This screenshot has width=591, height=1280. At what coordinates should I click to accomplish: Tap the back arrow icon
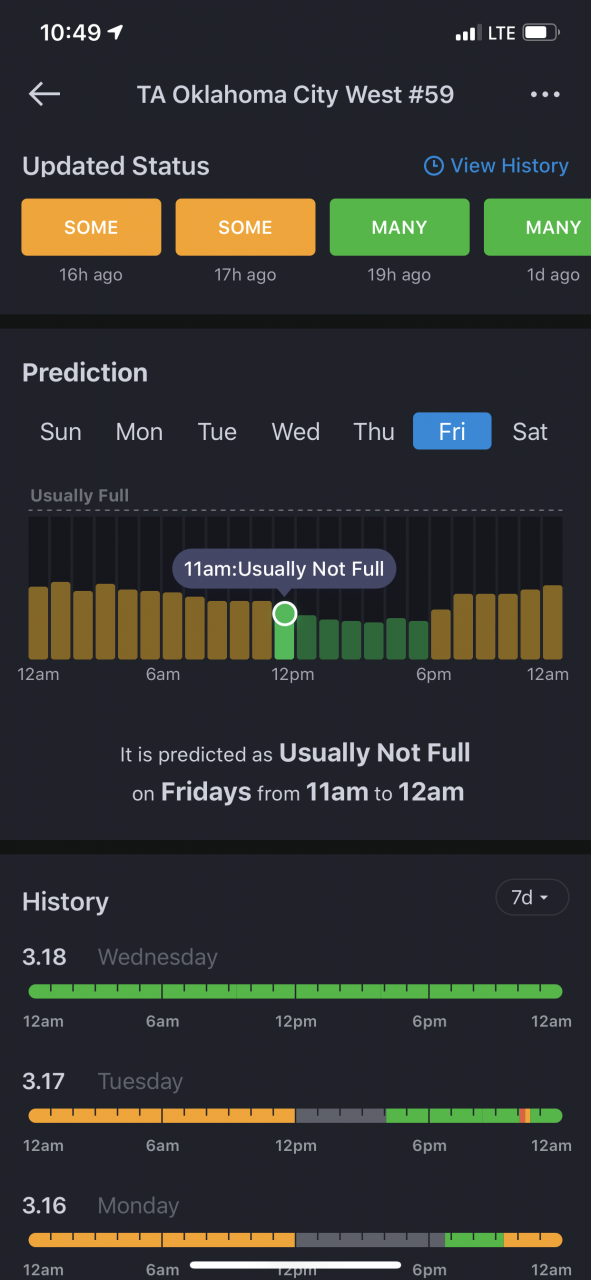45,94
